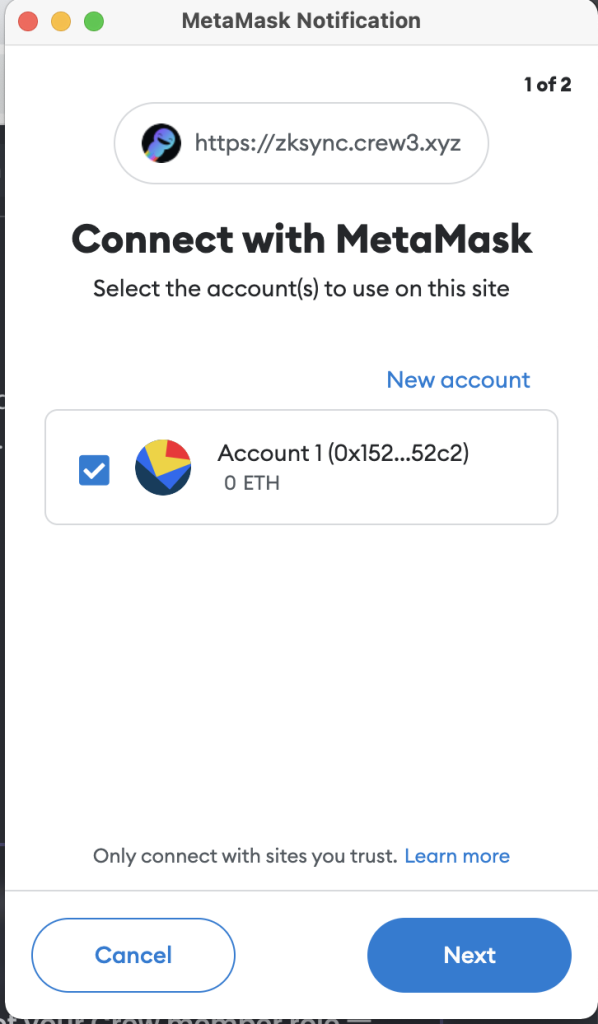Proceed with the Next button
This screenshot has height=1024, width=598.
point(469,955)
